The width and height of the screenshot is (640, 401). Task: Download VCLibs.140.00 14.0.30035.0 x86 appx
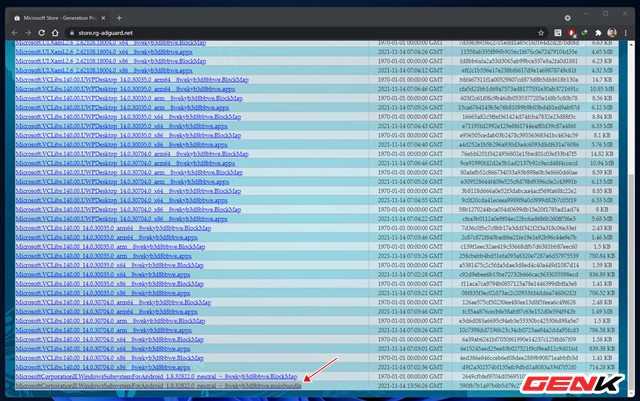103,293
